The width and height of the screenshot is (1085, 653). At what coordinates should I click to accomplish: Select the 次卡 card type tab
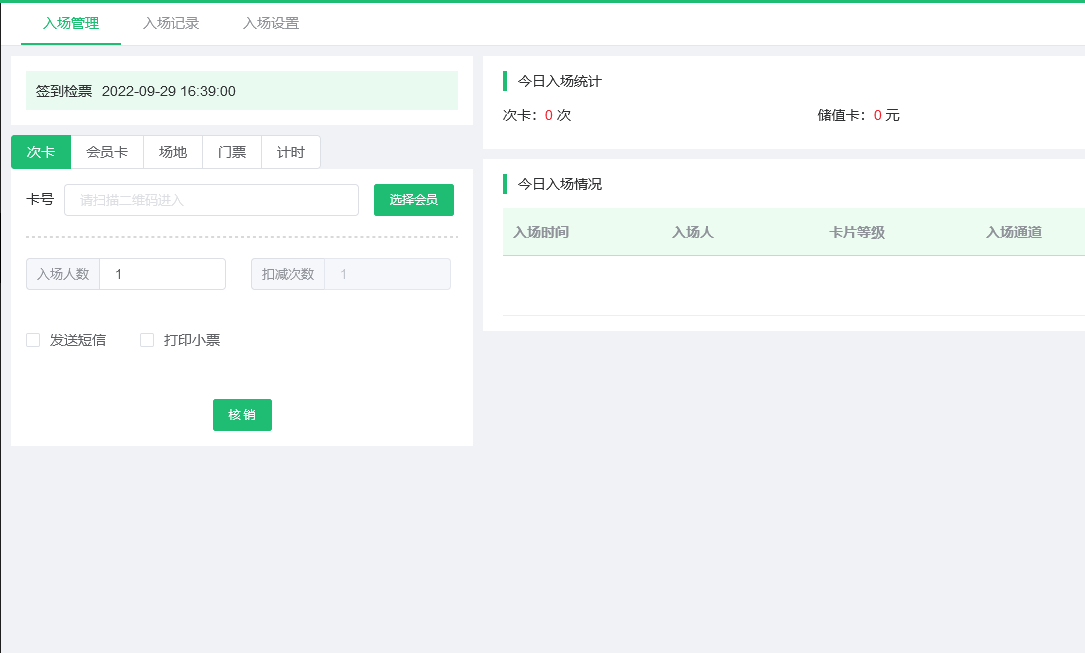pyautogui.click(x=40, y=151)
